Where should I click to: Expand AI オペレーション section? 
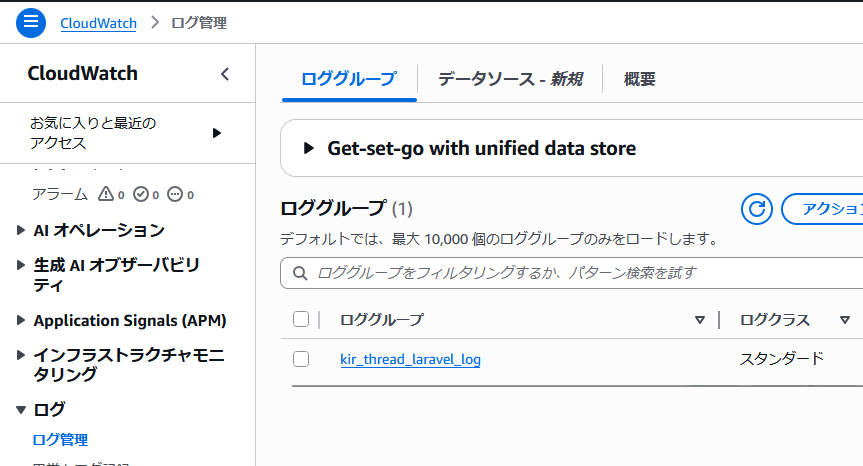22,230
